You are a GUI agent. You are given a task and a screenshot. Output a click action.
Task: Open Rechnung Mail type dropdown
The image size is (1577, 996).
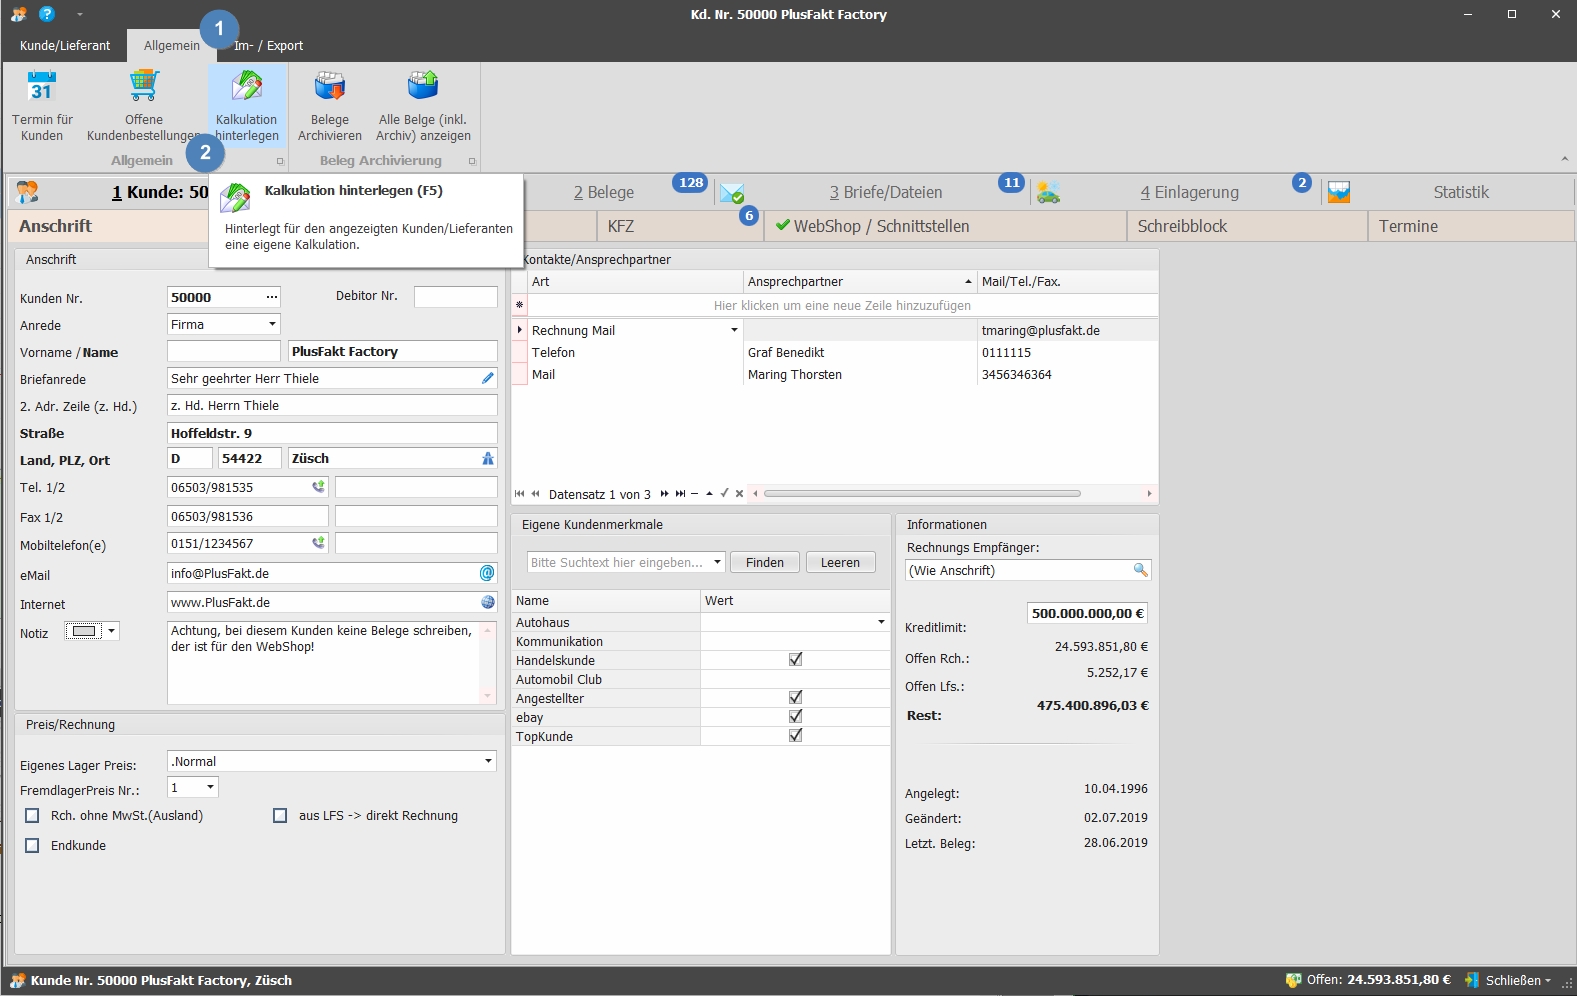[734, 330]
